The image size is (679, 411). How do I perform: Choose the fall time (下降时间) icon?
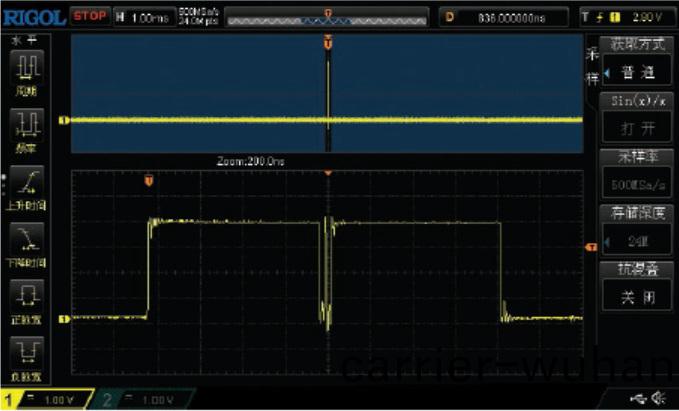point(26,243)
